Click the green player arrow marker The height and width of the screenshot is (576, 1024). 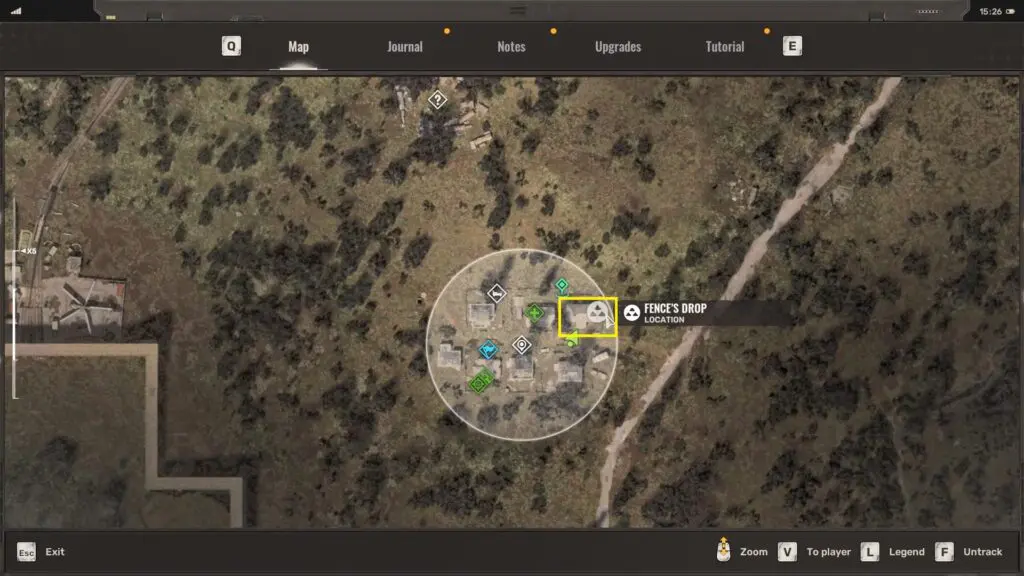click(571, 342)
